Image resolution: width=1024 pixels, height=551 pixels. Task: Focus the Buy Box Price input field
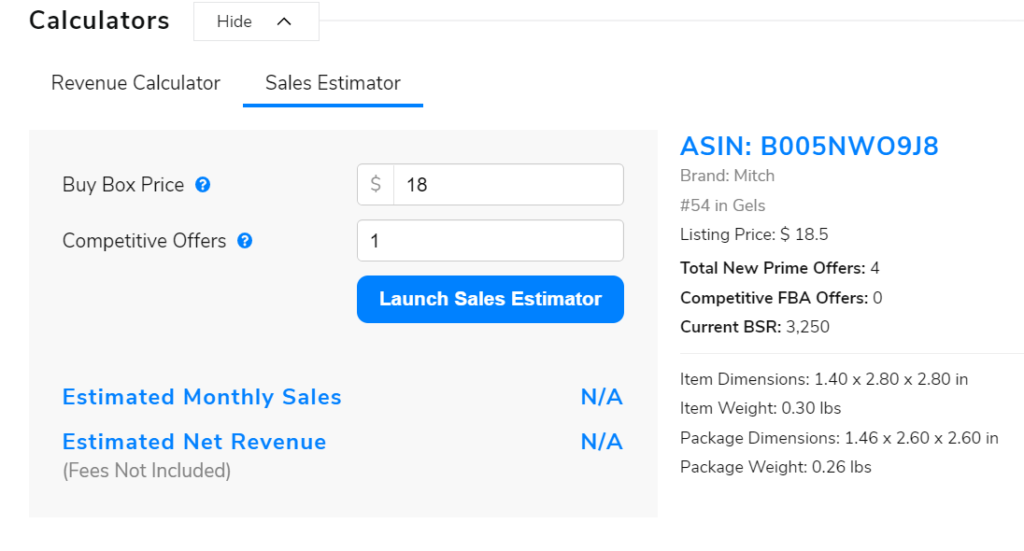pos(508,185)
